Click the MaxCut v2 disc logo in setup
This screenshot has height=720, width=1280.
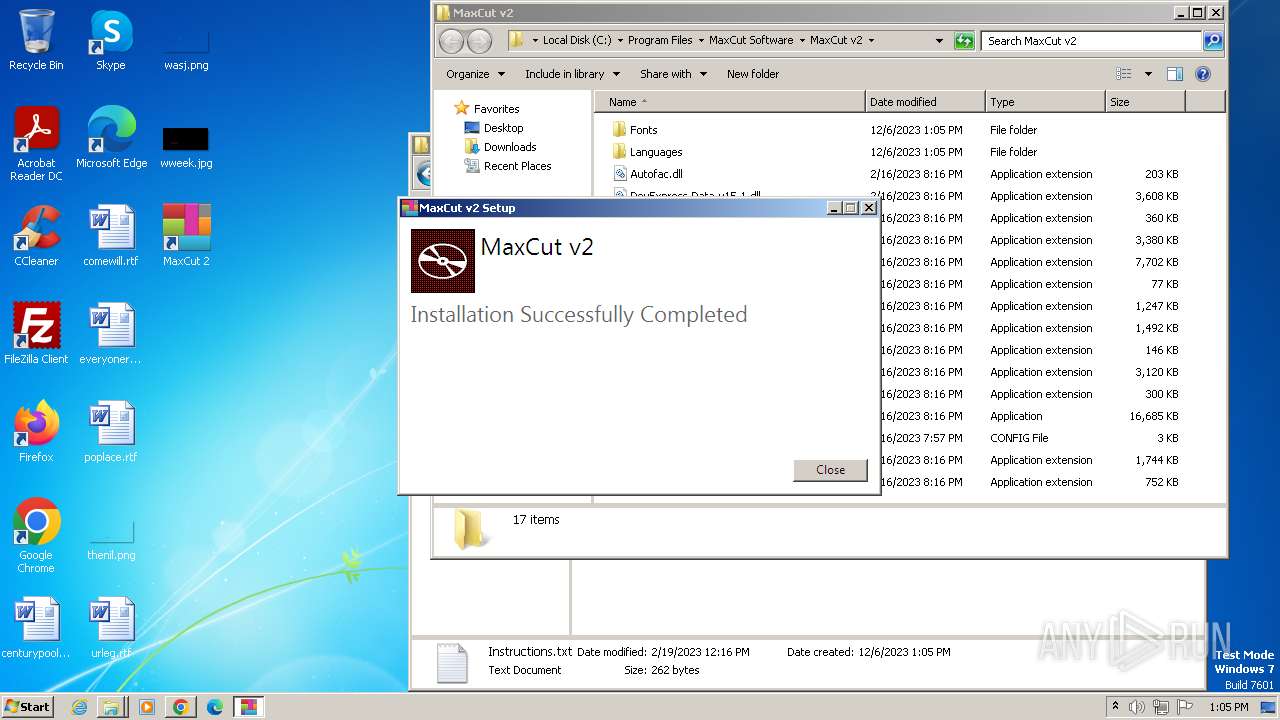point(443,261)
